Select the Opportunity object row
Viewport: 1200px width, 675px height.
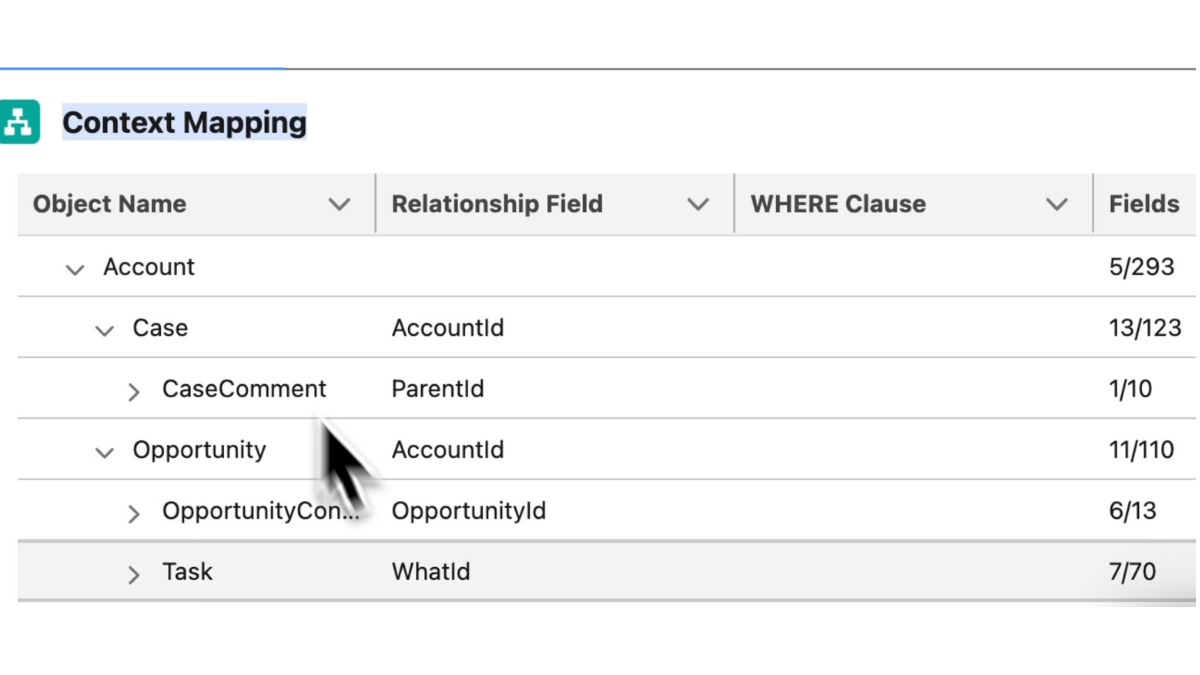point(199,450)
